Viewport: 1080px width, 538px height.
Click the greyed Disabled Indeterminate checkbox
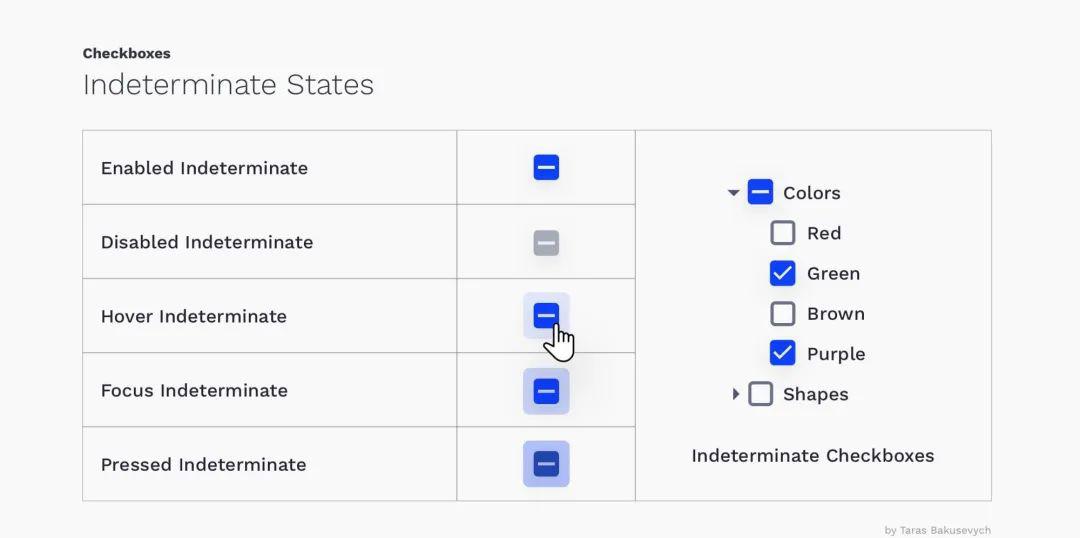coord(546,243)
